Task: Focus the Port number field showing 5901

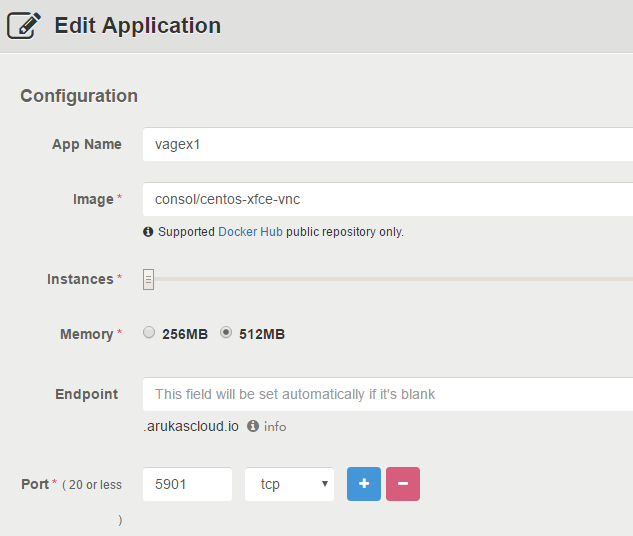Action: [187, 484]
